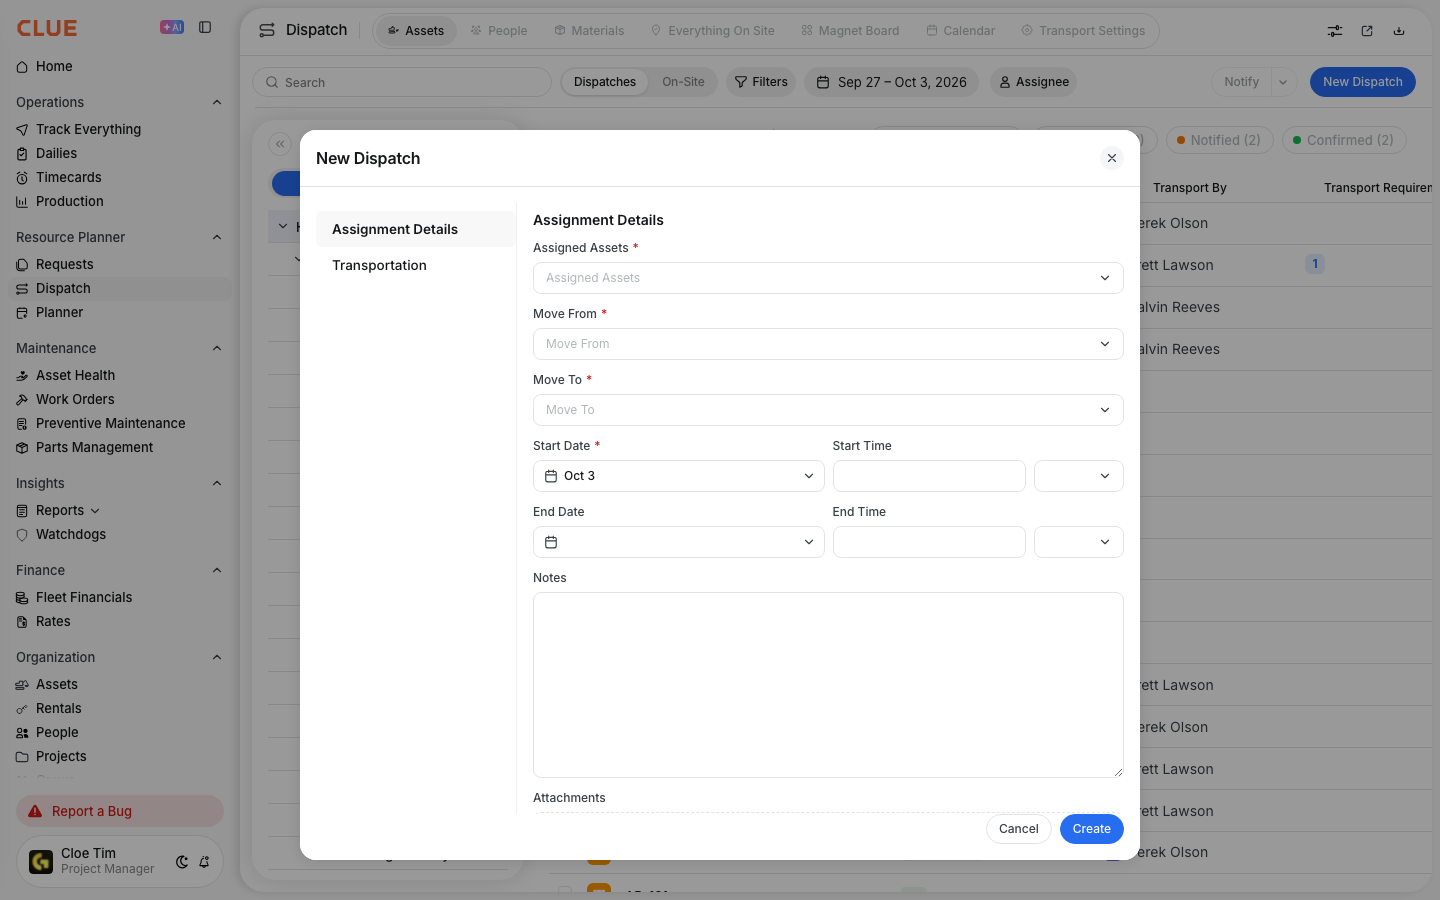Click the Watchdogs shield icon
The height and width of the screenshot is (900, 1440).
[22, 535]
